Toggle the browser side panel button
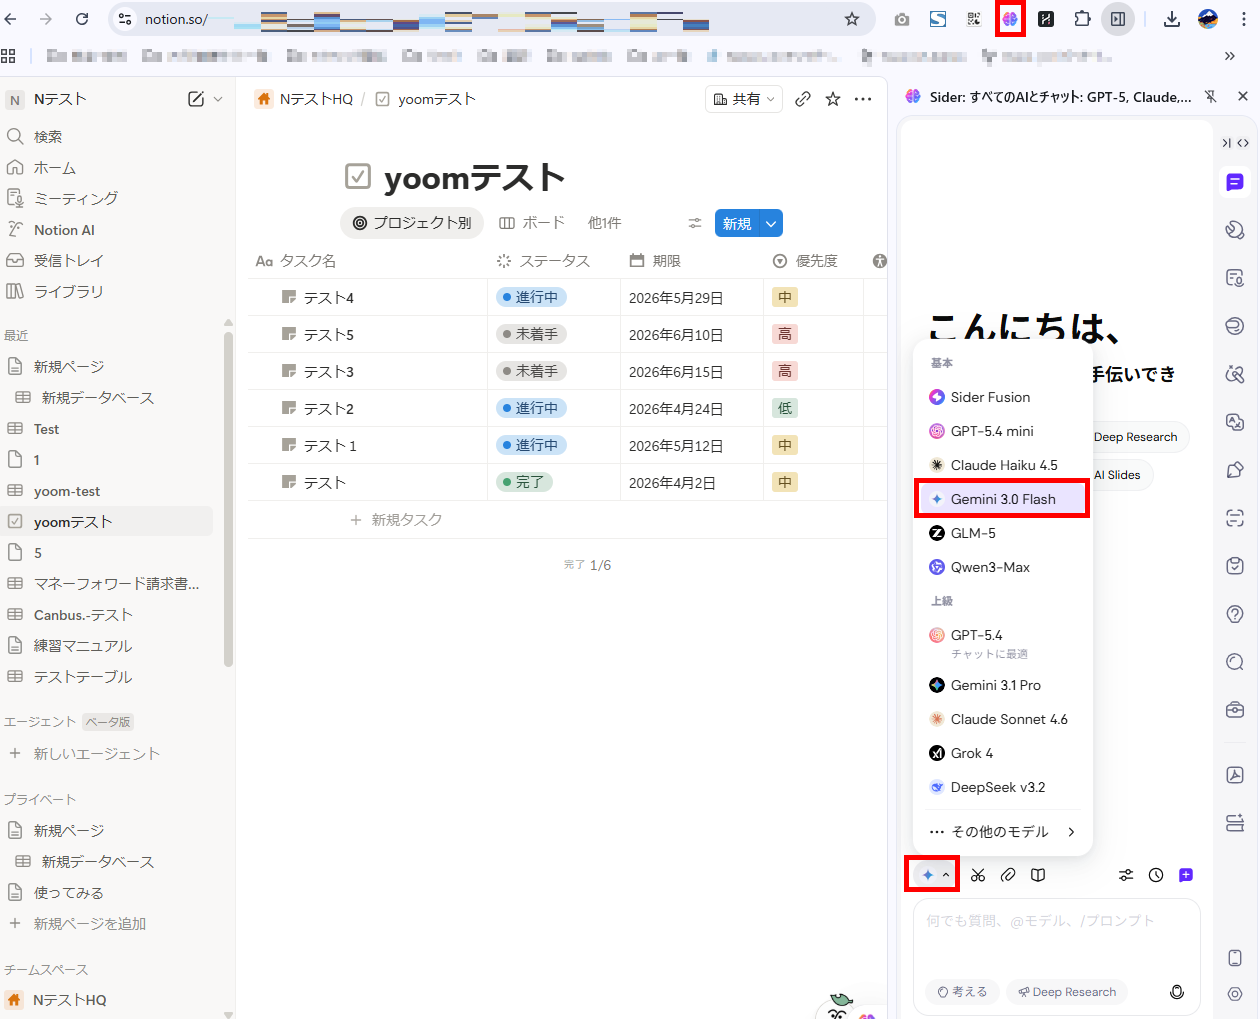This screenshot has width=1260, height=1019. (x=1118, y=19)
